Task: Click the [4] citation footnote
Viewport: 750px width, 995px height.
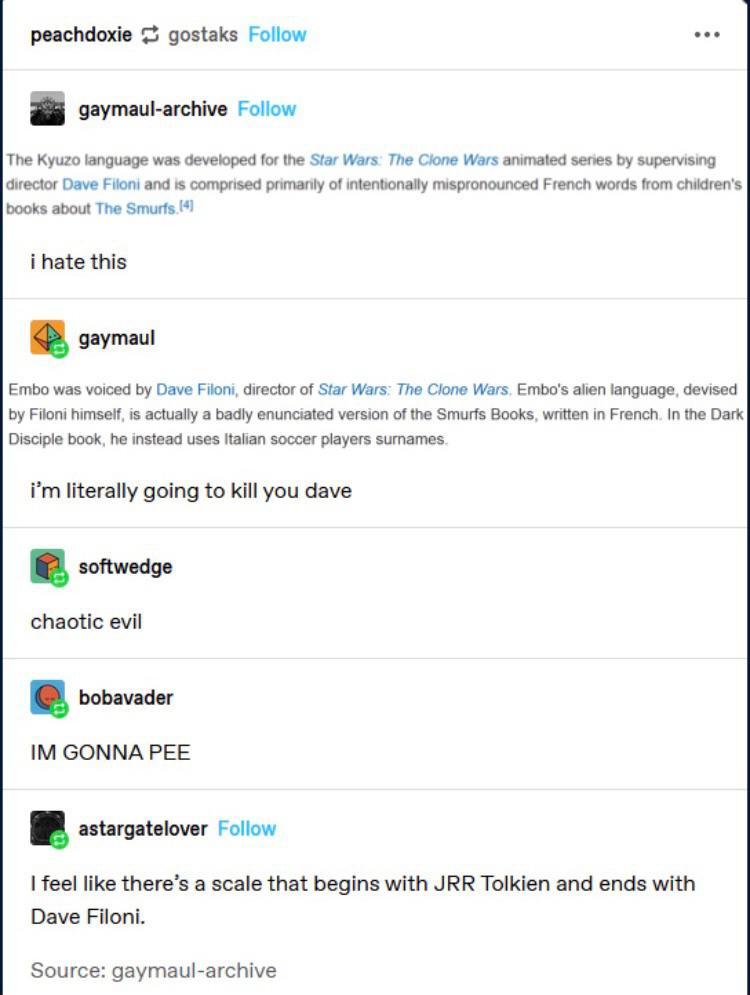Action: [186, 206]
